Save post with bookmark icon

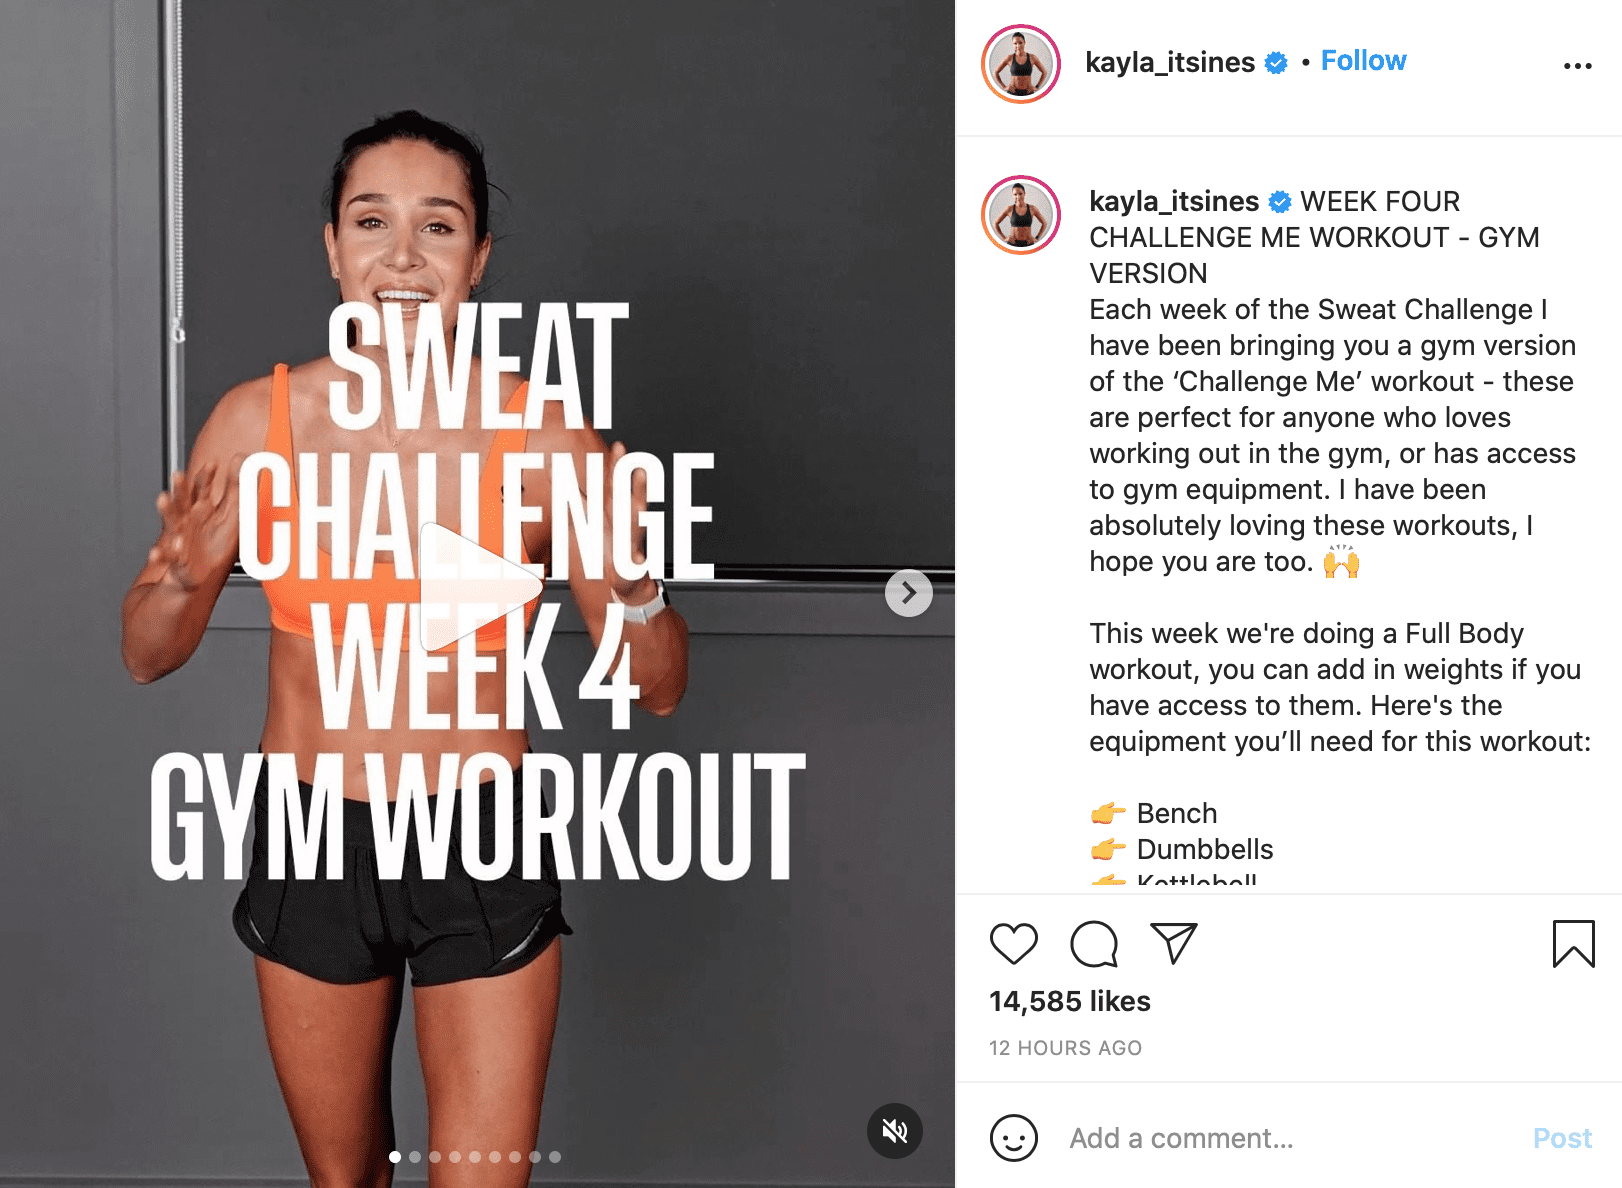click(1573, 944)
